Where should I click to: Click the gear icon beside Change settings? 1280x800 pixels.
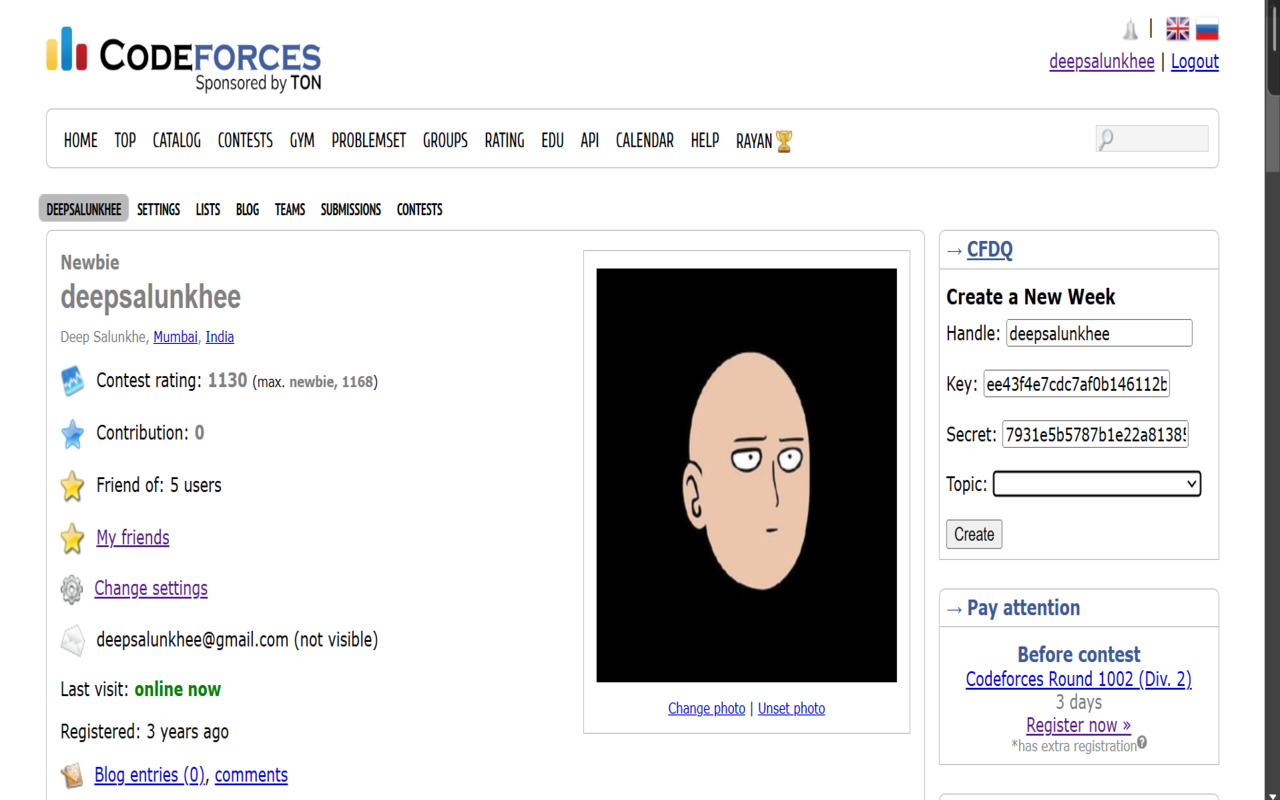tap(72, 589)
